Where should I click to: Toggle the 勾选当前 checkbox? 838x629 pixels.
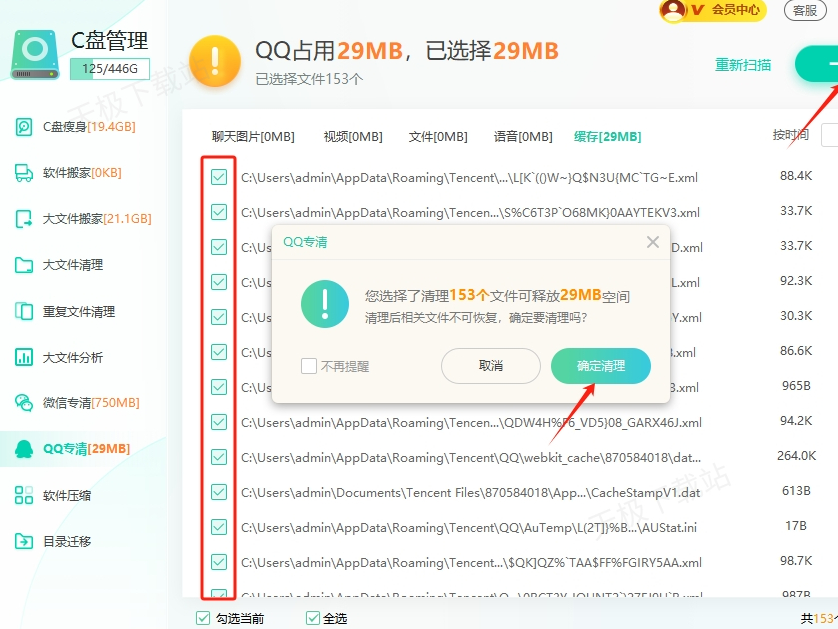pyautogui.click(x=203, y=618)
